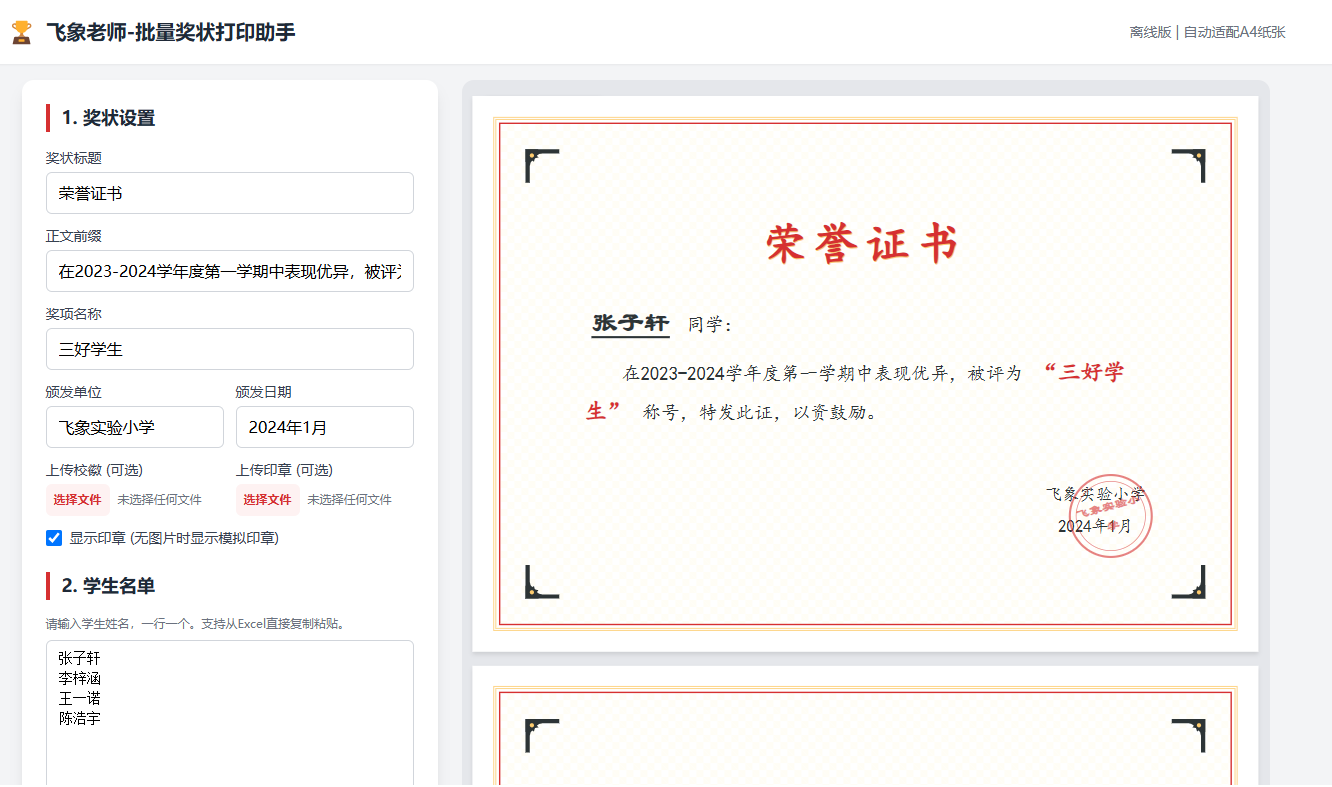The width and height of the screenshot is (1332, 787).
Task: Click the name 王一诺 in the student list
Action: click(x=79, y=698)
